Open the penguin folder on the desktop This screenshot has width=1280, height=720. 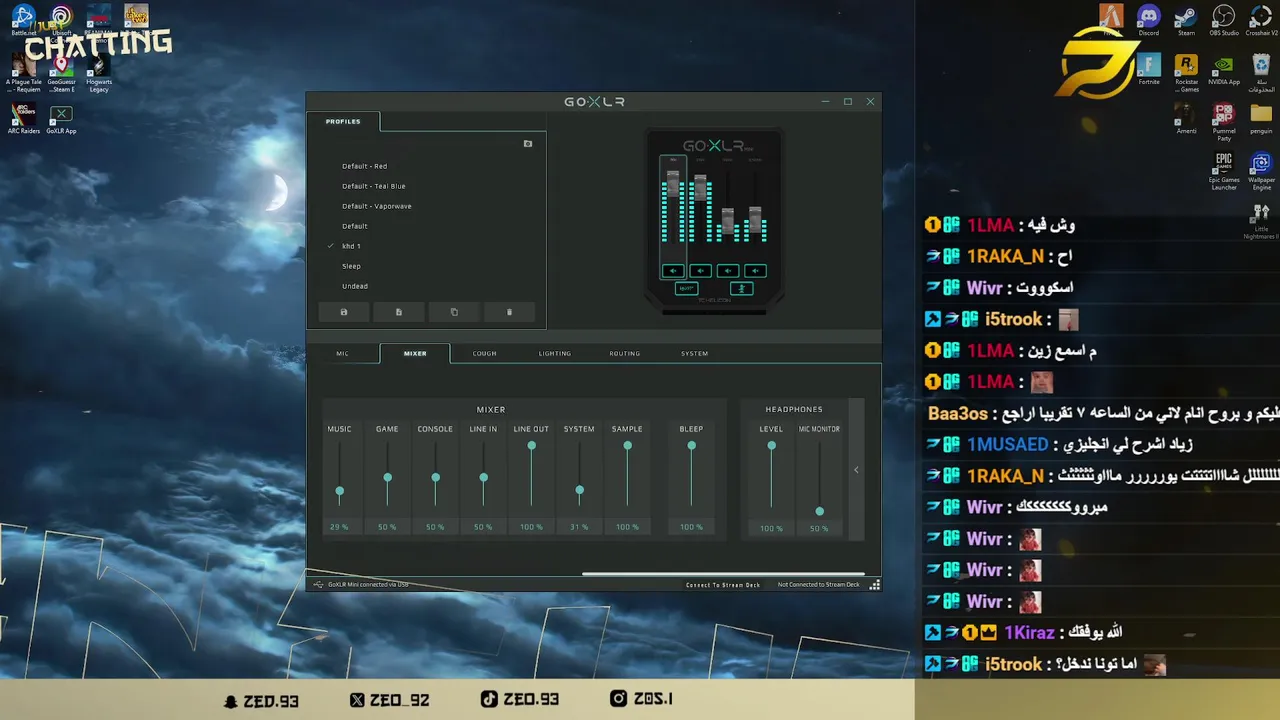[x=1261, y=118]
